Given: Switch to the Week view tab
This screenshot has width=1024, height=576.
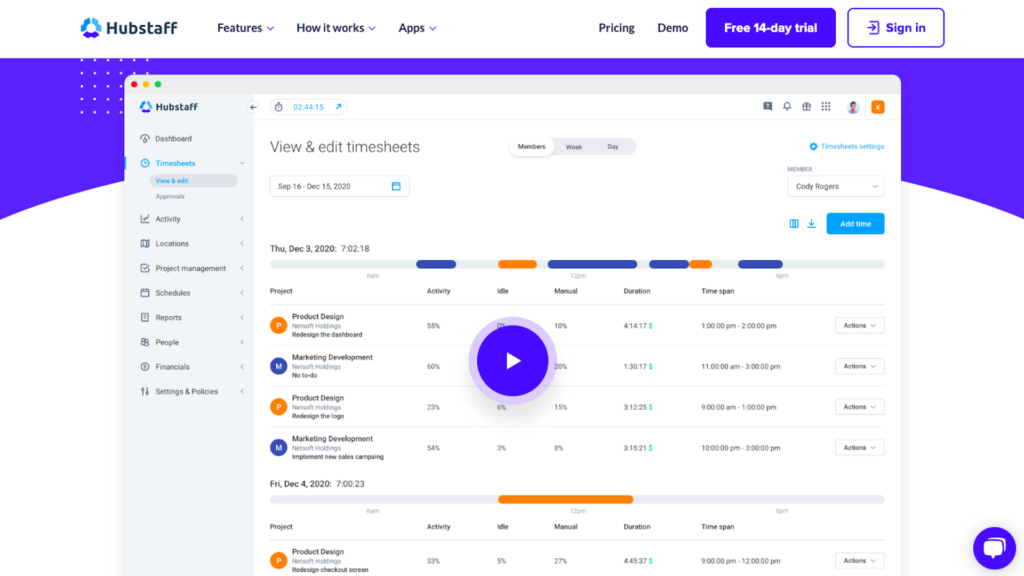Looking at the screenshot, I should click(573, 147).
